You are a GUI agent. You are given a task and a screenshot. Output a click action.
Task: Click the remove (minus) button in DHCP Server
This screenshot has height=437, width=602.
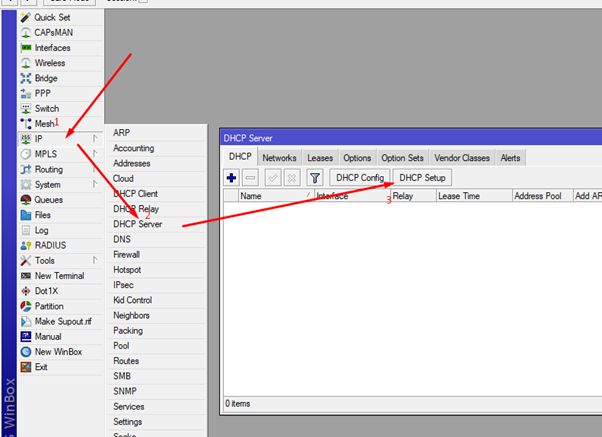tap(250, 178)
